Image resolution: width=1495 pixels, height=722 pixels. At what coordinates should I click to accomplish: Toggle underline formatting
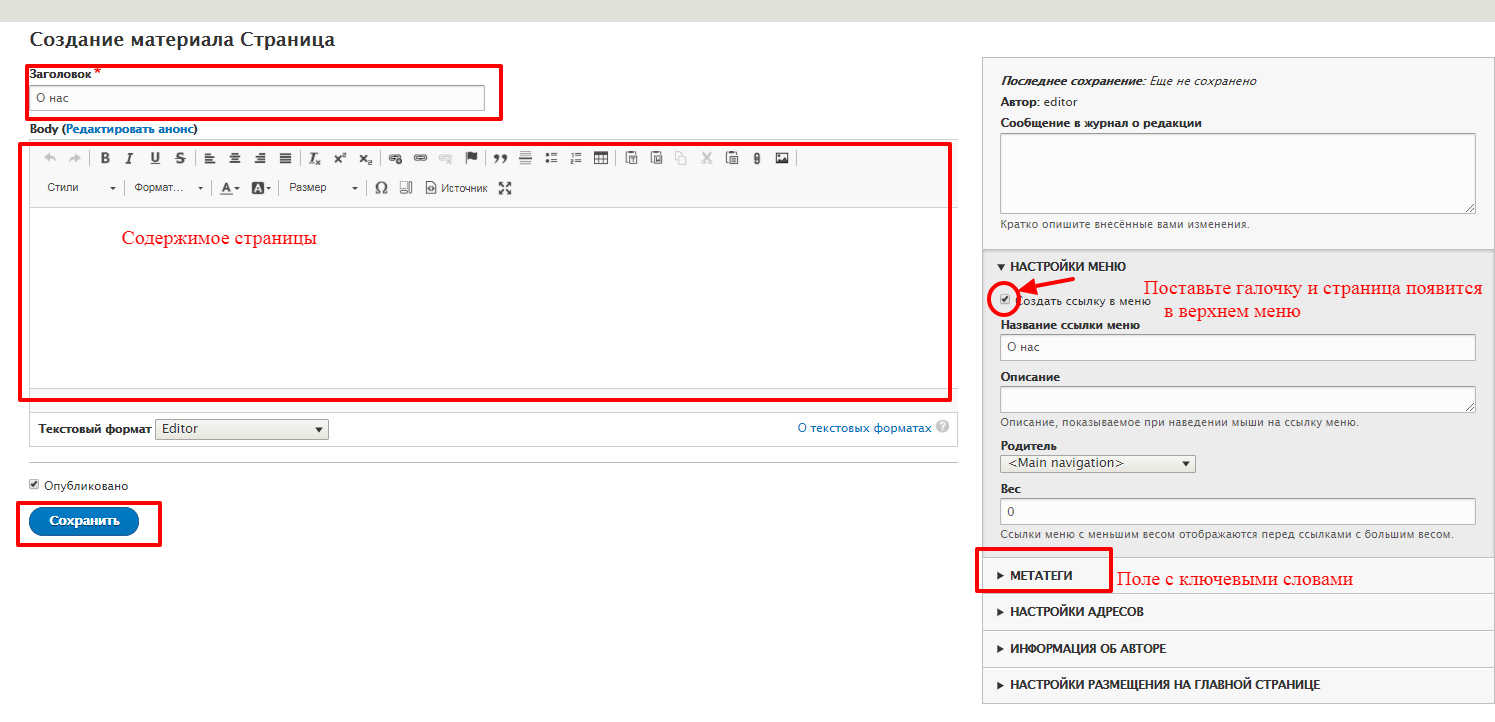coord(155,158)
